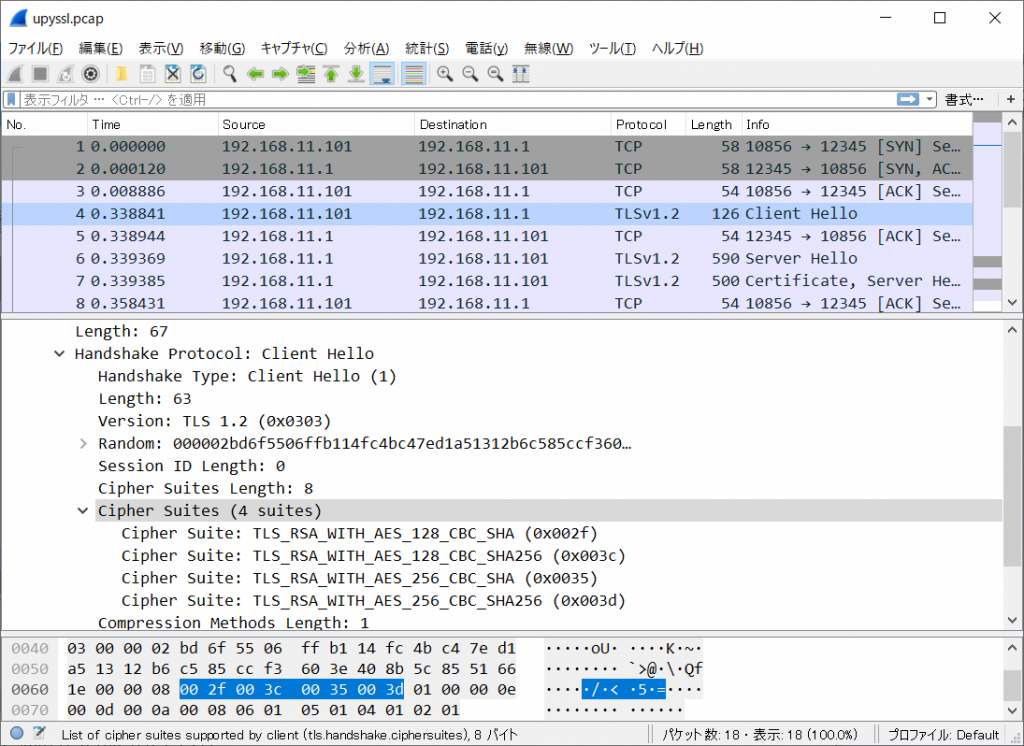Open the 統計(S) menu

tap(427, 48)
